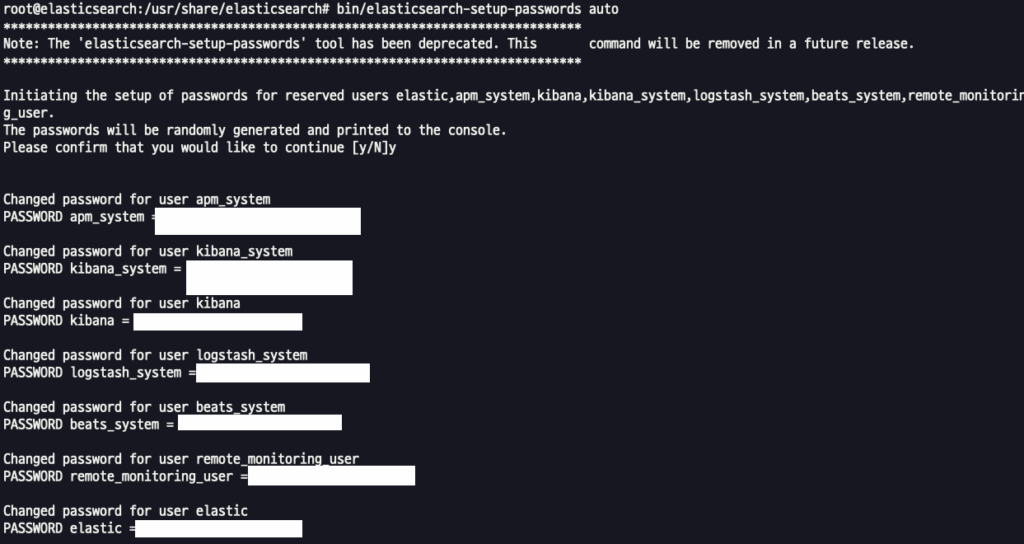Click the redacted kibana password box
Viewport: 1024px width, 544px height.
coord(217,321)
